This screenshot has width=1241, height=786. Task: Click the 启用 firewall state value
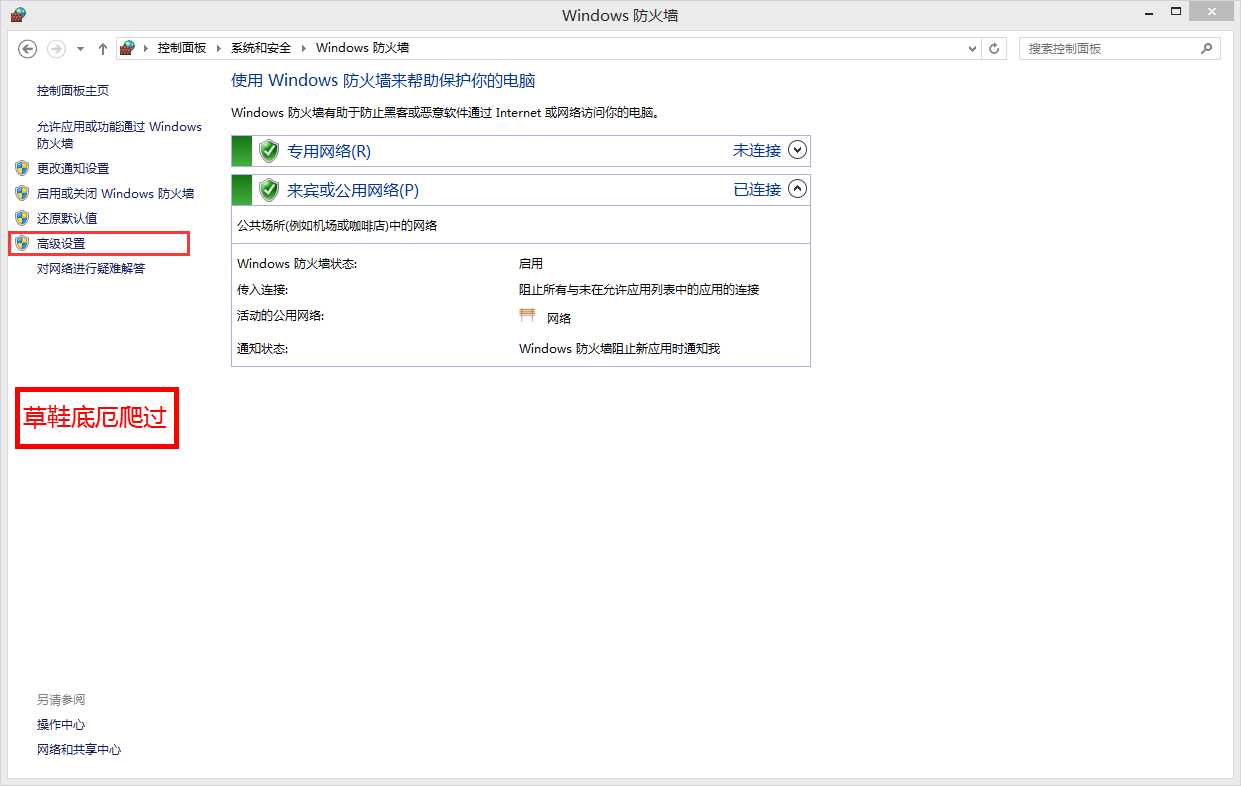[x=531, y=264]
